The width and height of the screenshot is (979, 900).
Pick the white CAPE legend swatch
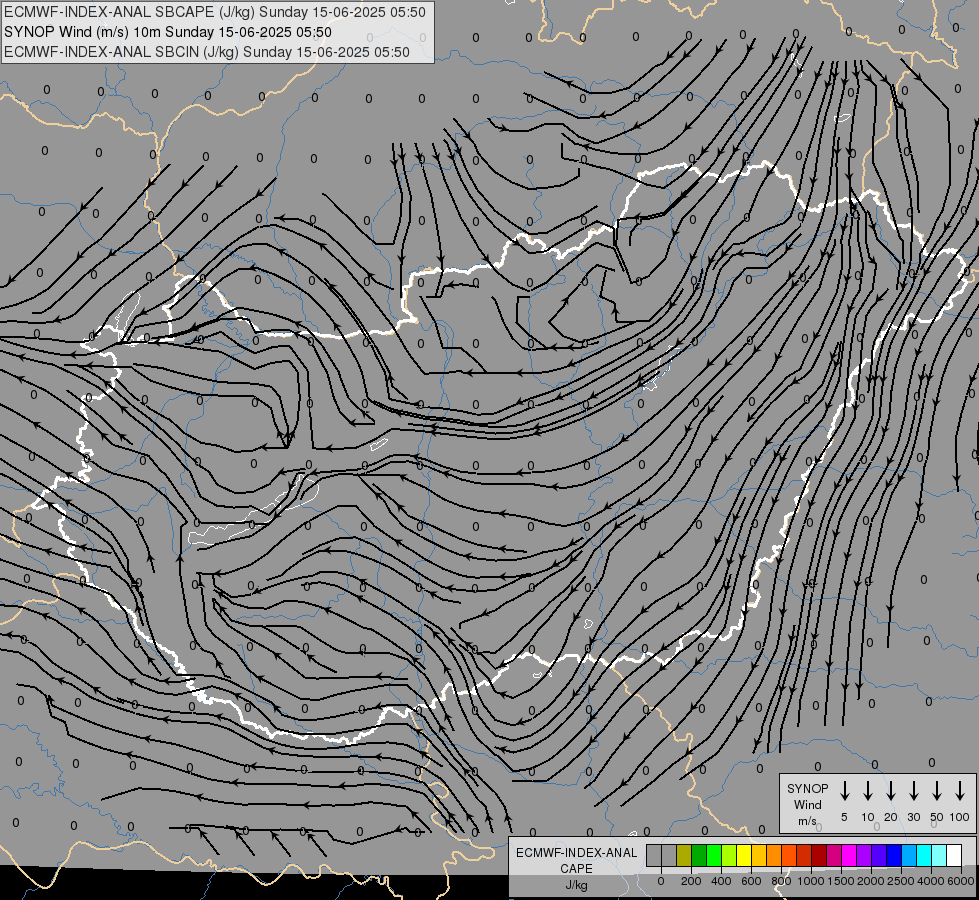pyautogui.click(x=953, y=855)
